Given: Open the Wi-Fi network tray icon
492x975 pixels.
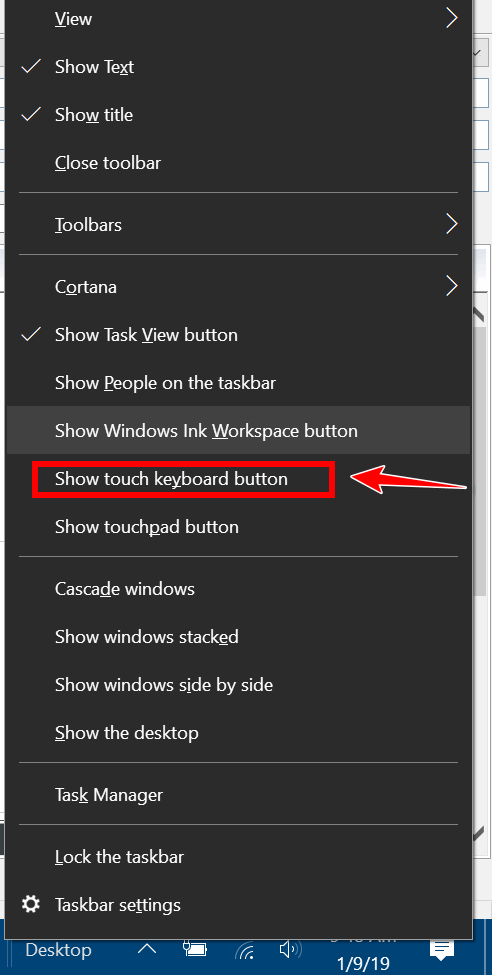Looking at the screenshot, I should point(244,951).
